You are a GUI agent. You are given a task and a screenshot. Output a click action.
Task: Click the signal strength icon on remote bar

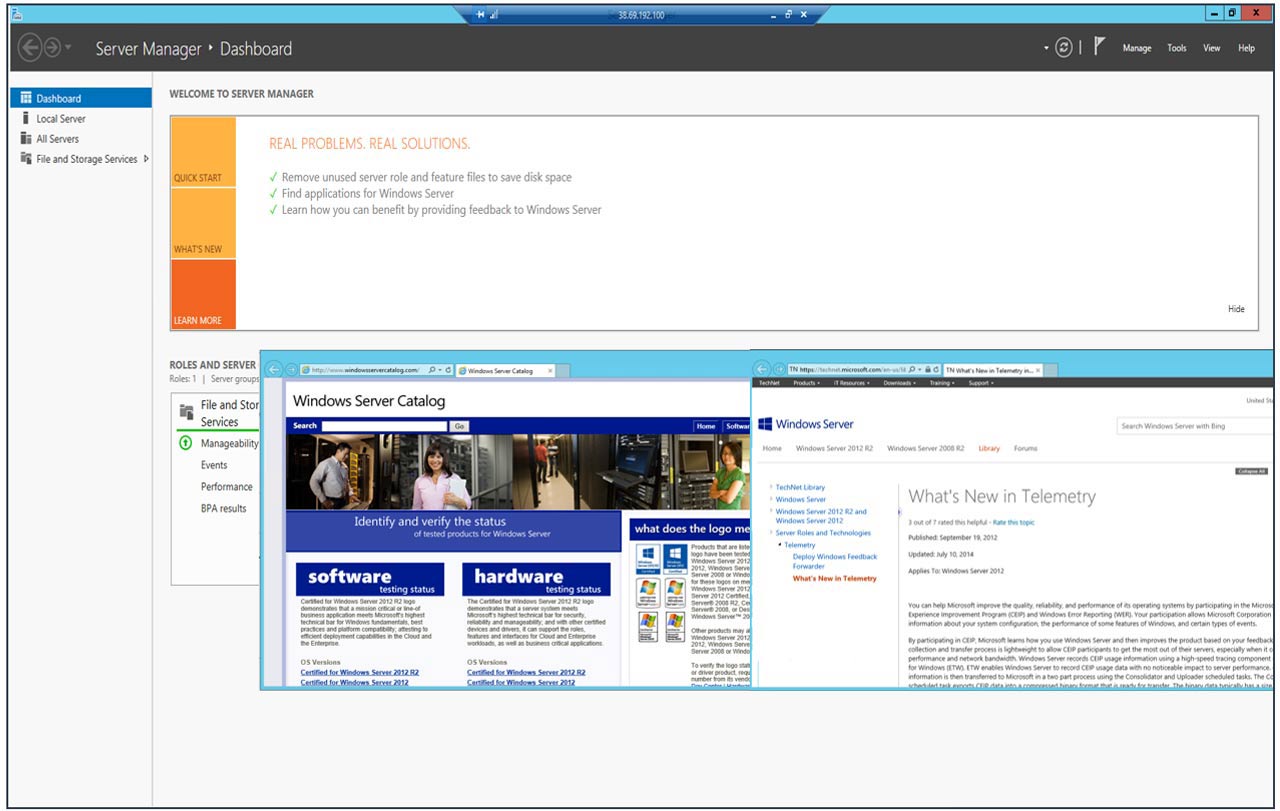pyautogui.click(x=494, y=15)
